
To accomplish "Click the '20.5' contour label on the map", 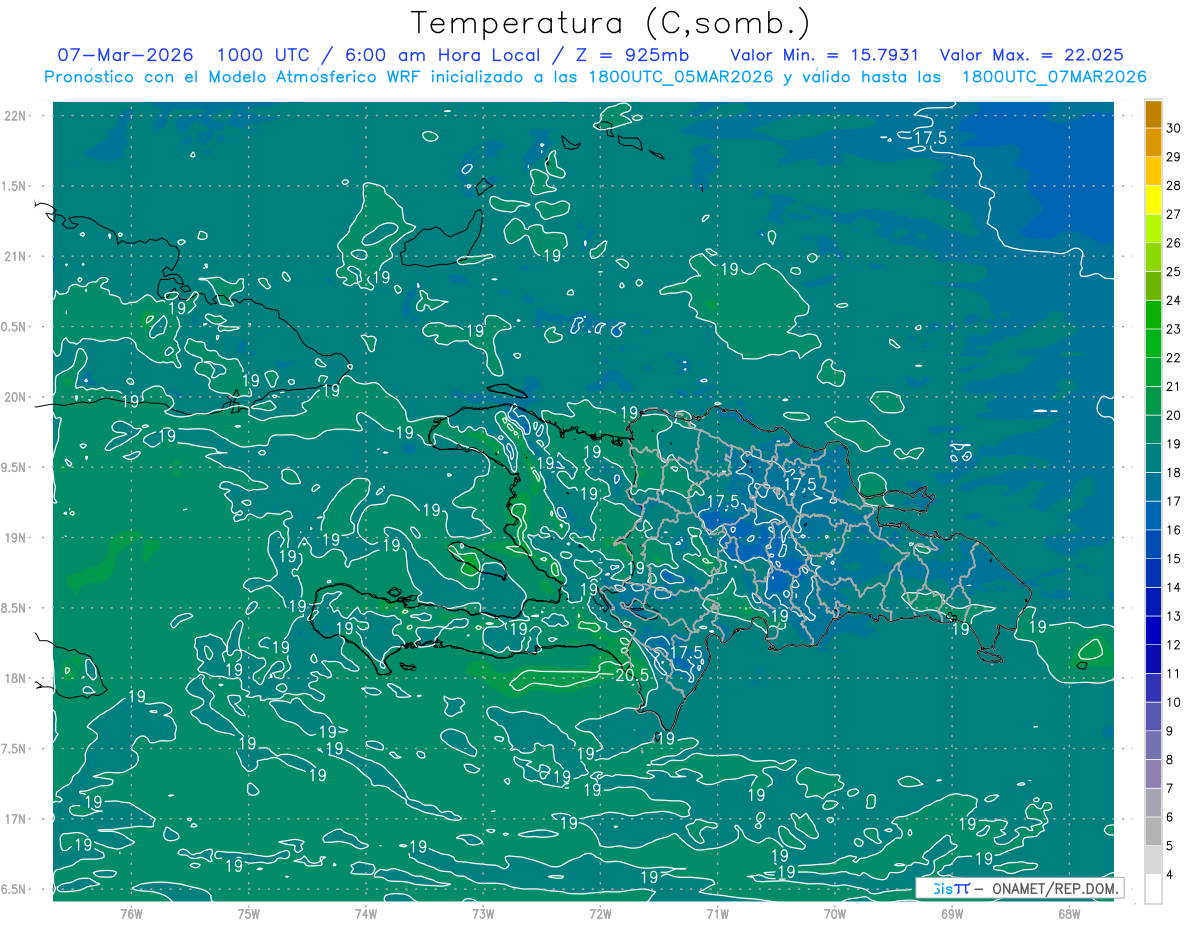I will coord(633,676).
